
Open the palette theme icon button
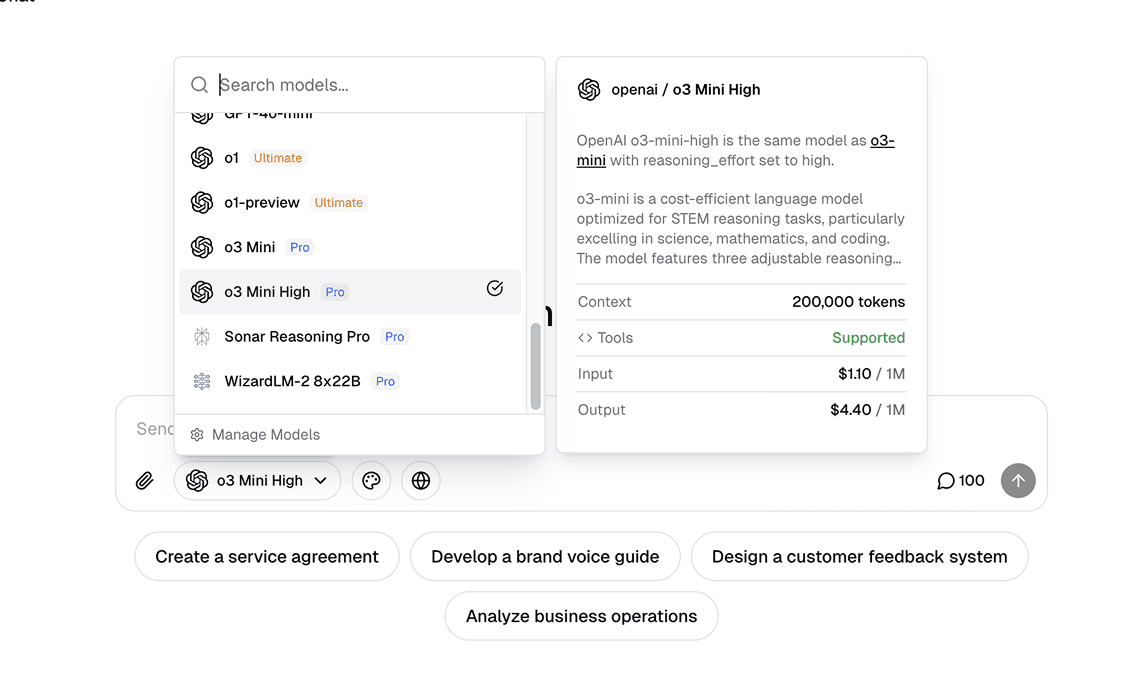pyautogui.click(x=371, y=481)
